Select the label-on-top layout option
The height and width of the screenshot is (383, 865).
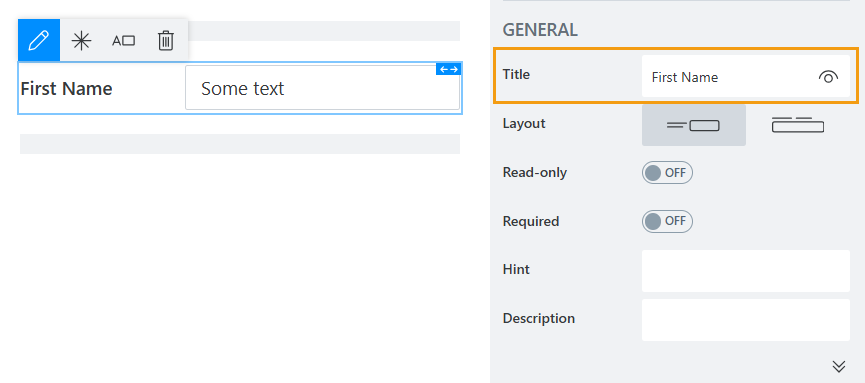pyautogui.click(x=798, y=125)
